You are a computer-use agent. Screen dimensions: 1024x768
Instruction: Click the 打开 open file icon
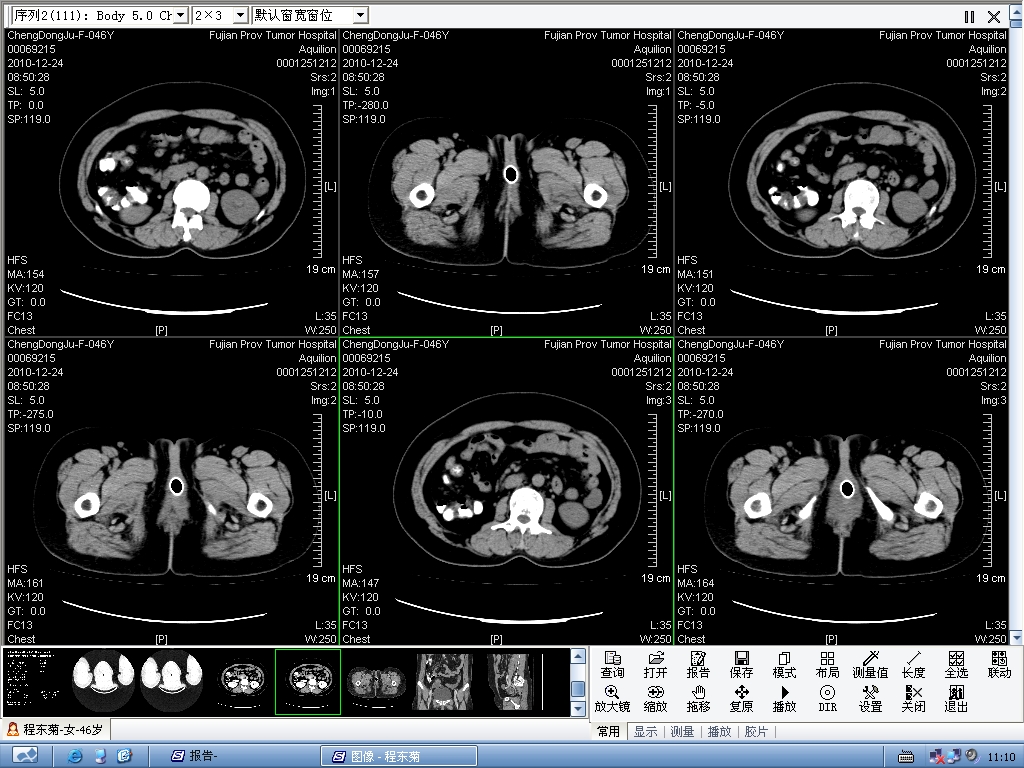click(655, 665)
